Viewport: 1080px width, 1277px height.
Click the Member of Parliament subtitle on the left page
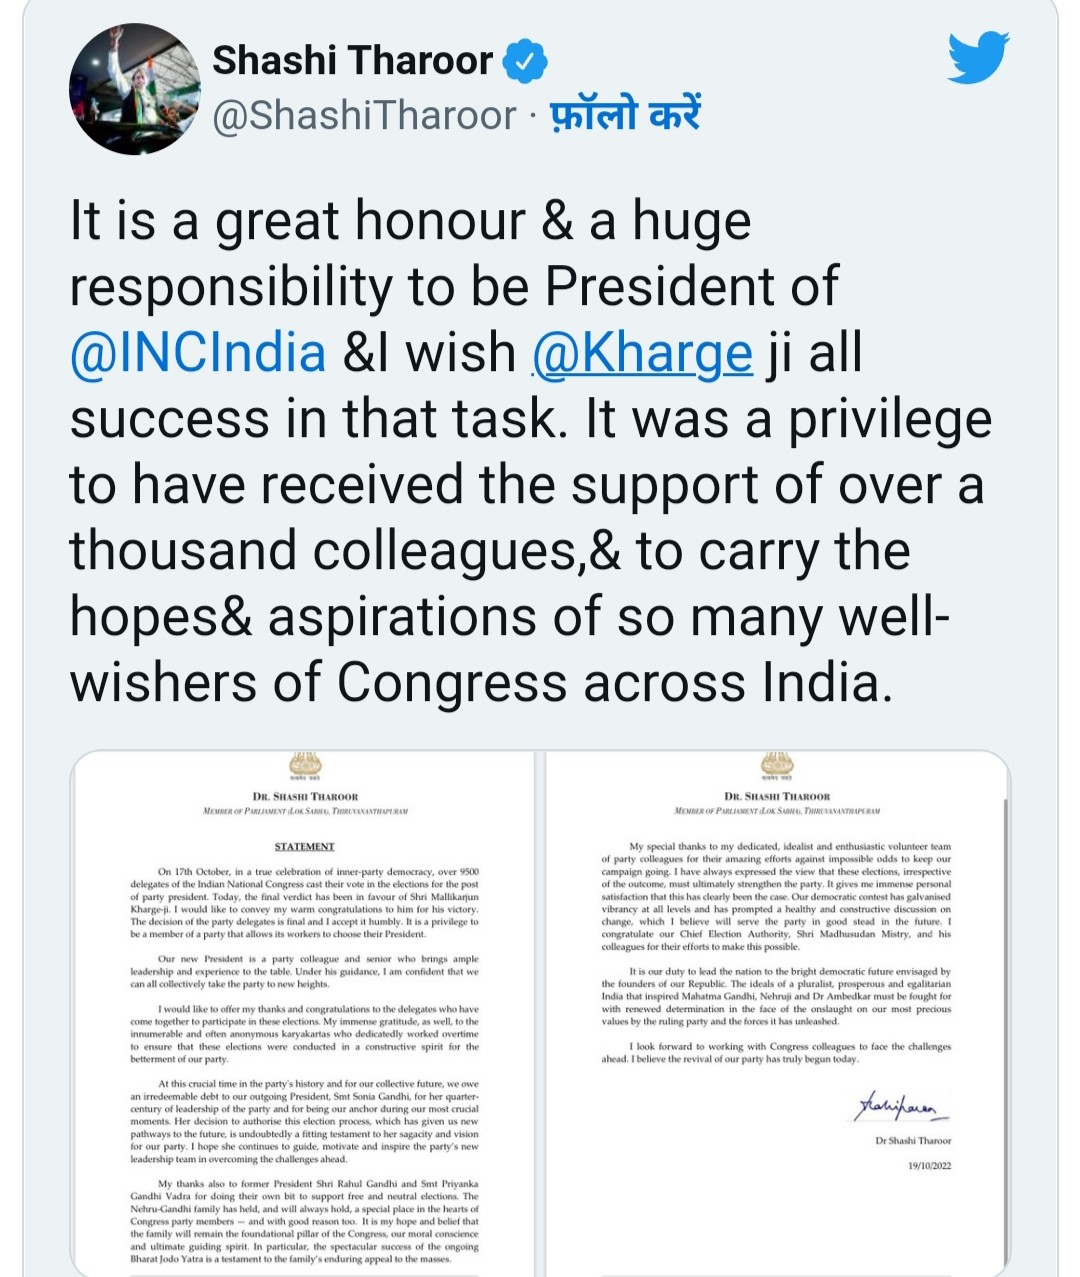click(305, 811)
